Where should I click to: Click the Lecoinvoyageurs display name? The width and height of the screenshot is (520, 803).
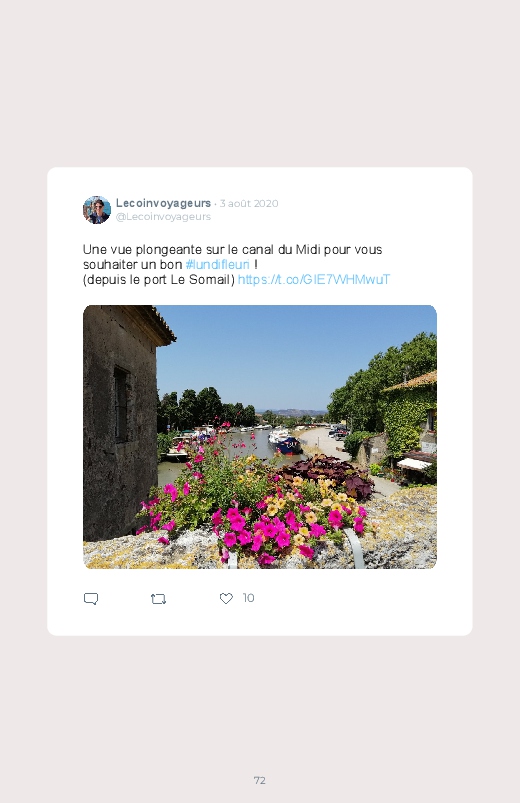click(163, 203)
